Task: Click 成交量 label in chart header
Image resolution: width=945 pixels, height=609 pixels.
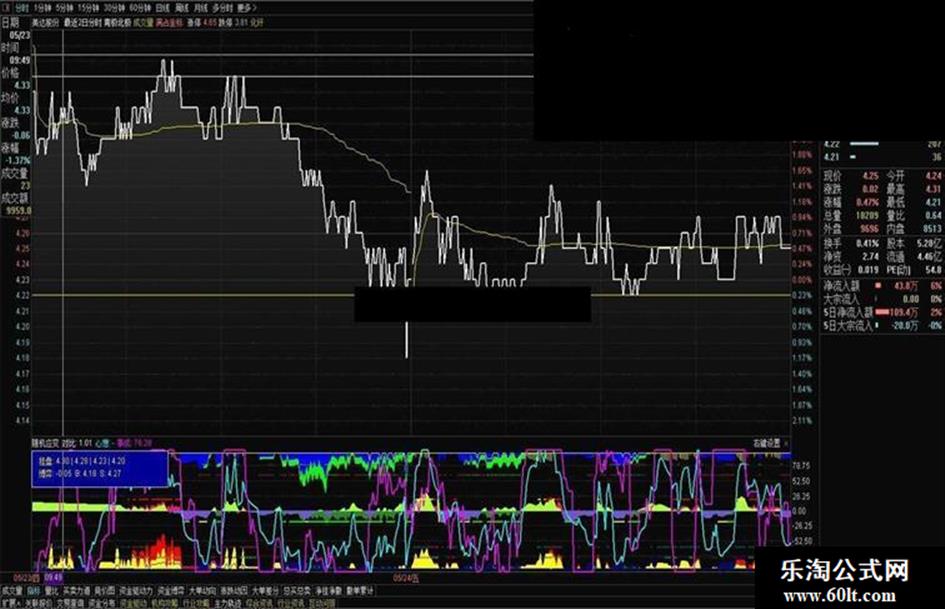Action: [x=143, y=22]
